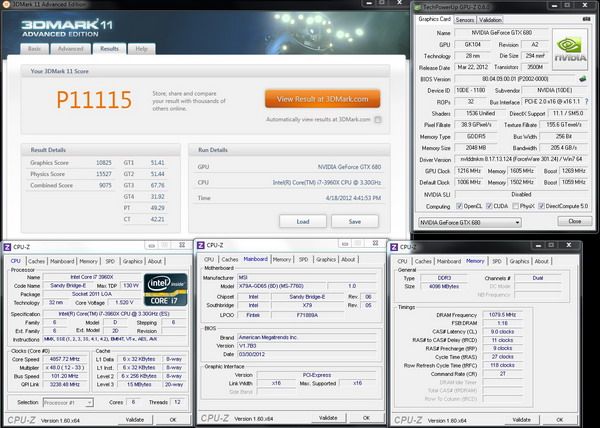The width and height of the screenshot is (600, 428).
Task: Open CPU tab in middle CPU-Z window
Action: point(209,259)
